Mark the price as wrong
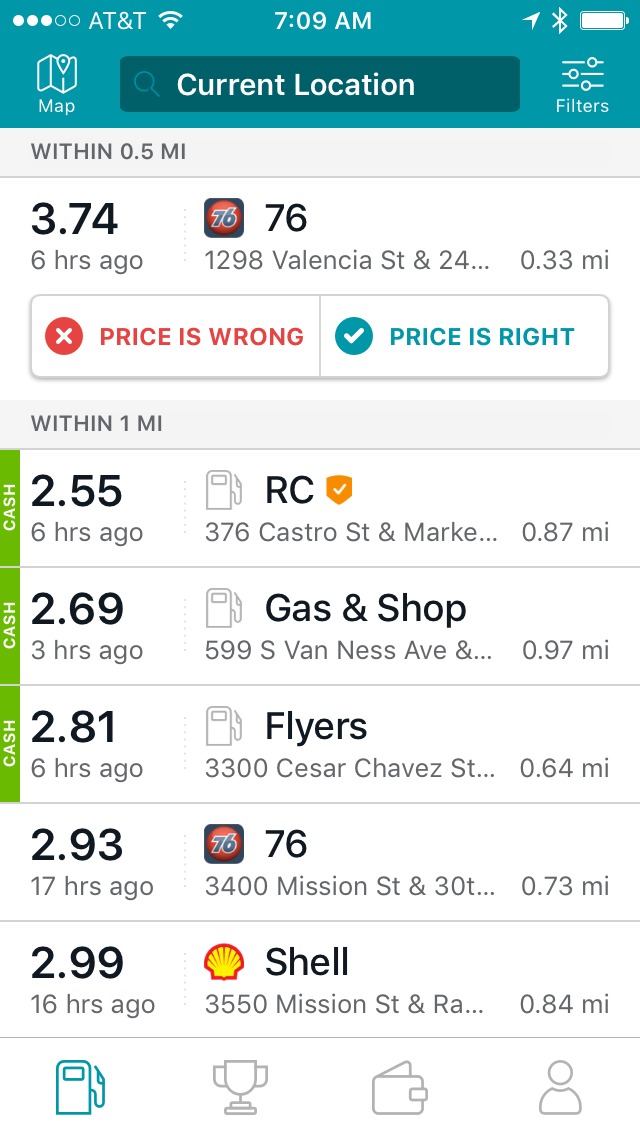640x1136 pixels. click(x=176, y=337)
